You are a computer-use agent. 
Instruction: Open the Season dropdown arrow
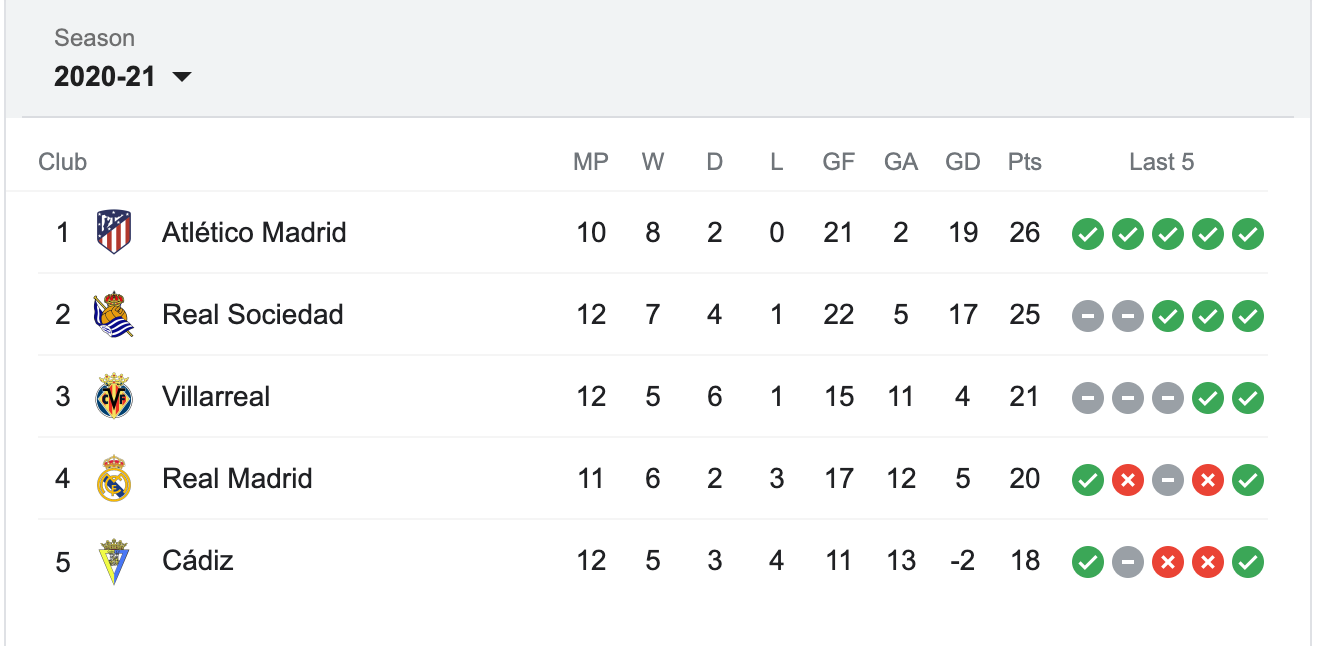pos(181,77)
